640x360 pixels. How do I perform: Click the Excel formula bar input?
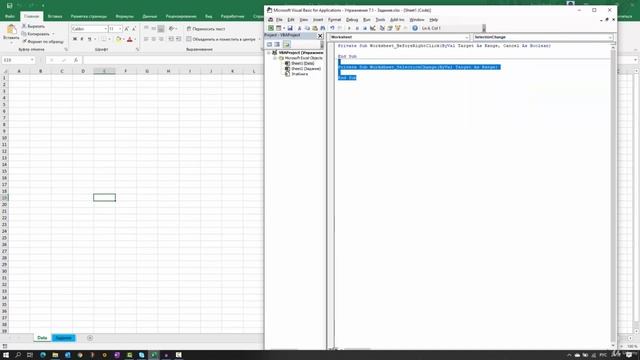click(173, 60)
